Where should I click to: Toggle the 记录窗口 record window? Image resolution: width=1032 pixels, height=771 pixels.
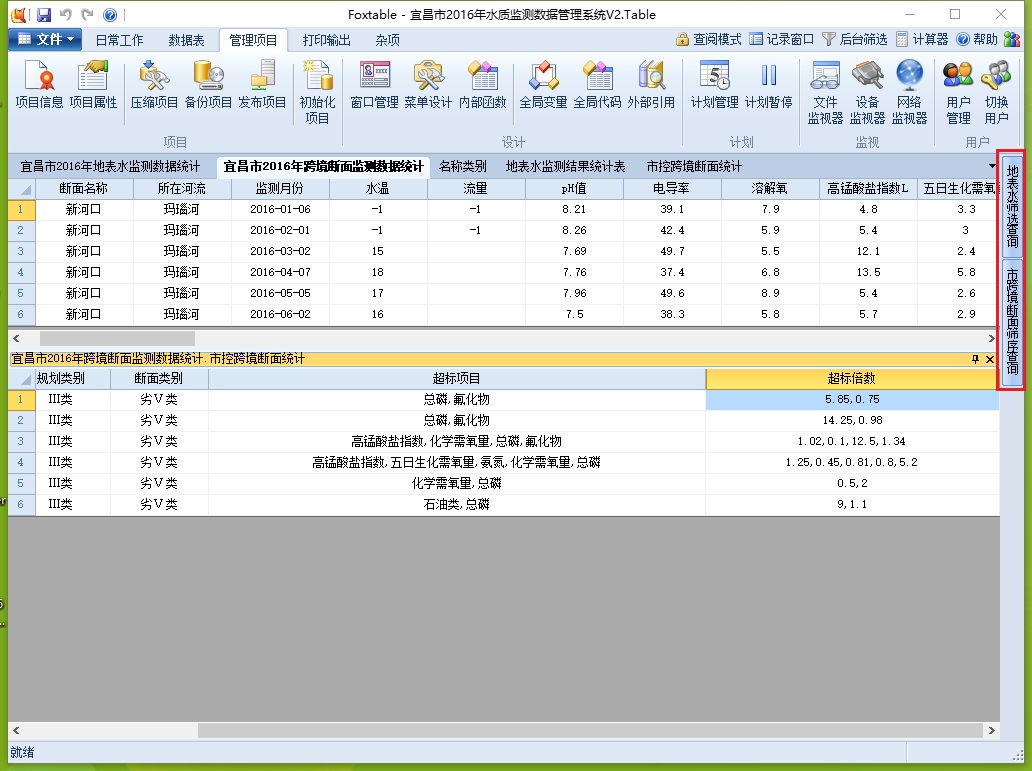pos(781,40)
